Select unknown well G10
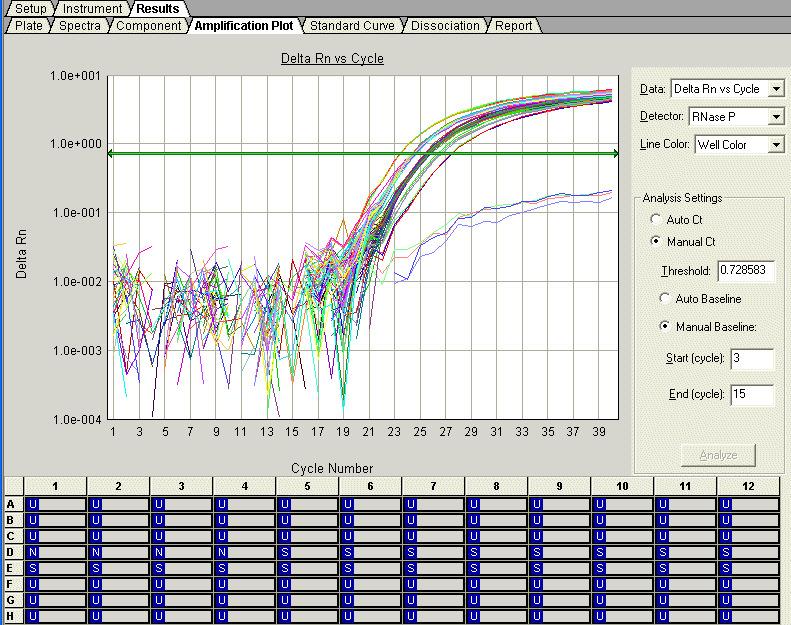This screenshot has width=791, height=625. tap(623, 600)
